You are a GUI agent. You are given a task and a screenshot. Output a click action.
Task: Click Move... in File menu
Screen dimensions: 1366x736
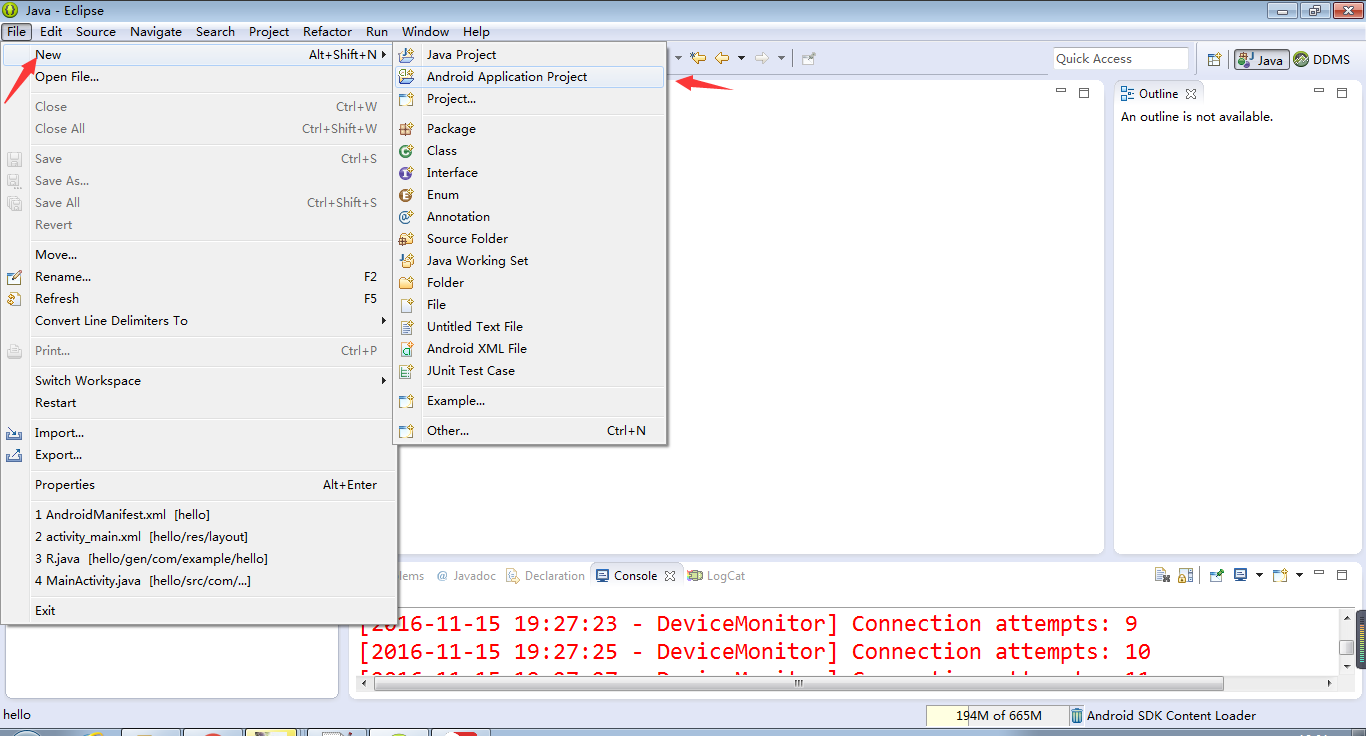click(199, 255)
